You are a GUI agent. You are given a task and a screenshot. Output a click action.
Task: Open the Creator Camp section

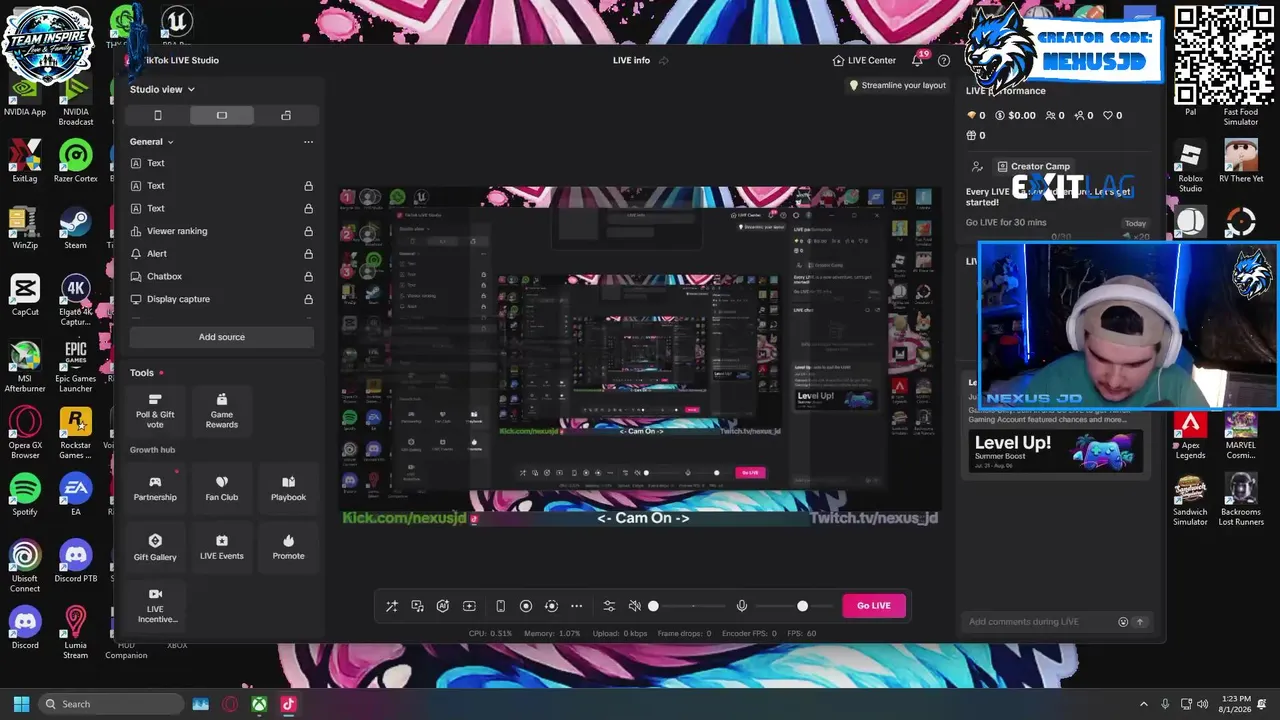tap(1034, 166)
